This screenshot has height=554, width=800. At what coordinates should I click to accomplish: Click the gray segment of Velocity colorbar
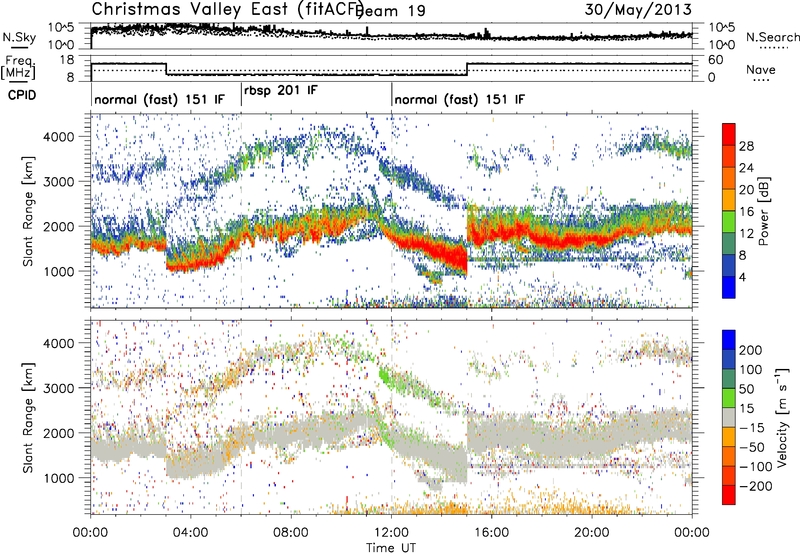click(x=729, y=417)
